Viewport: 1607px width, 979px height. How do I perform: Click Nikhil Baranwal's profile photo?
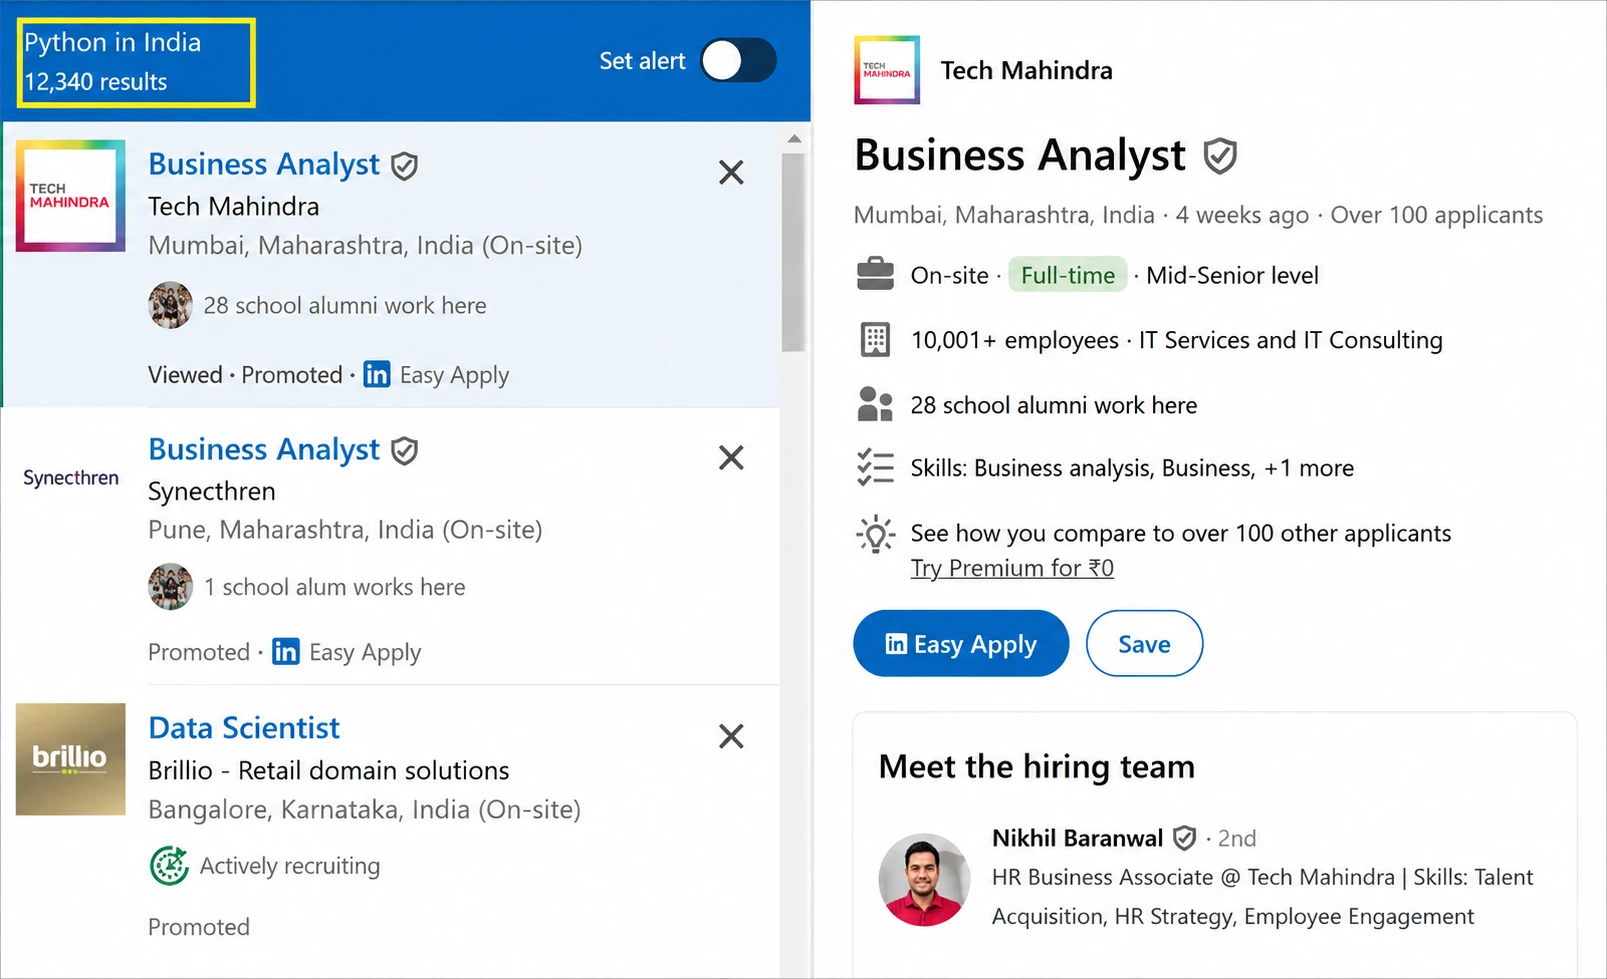pyautogui.click(x=924, y=880)
